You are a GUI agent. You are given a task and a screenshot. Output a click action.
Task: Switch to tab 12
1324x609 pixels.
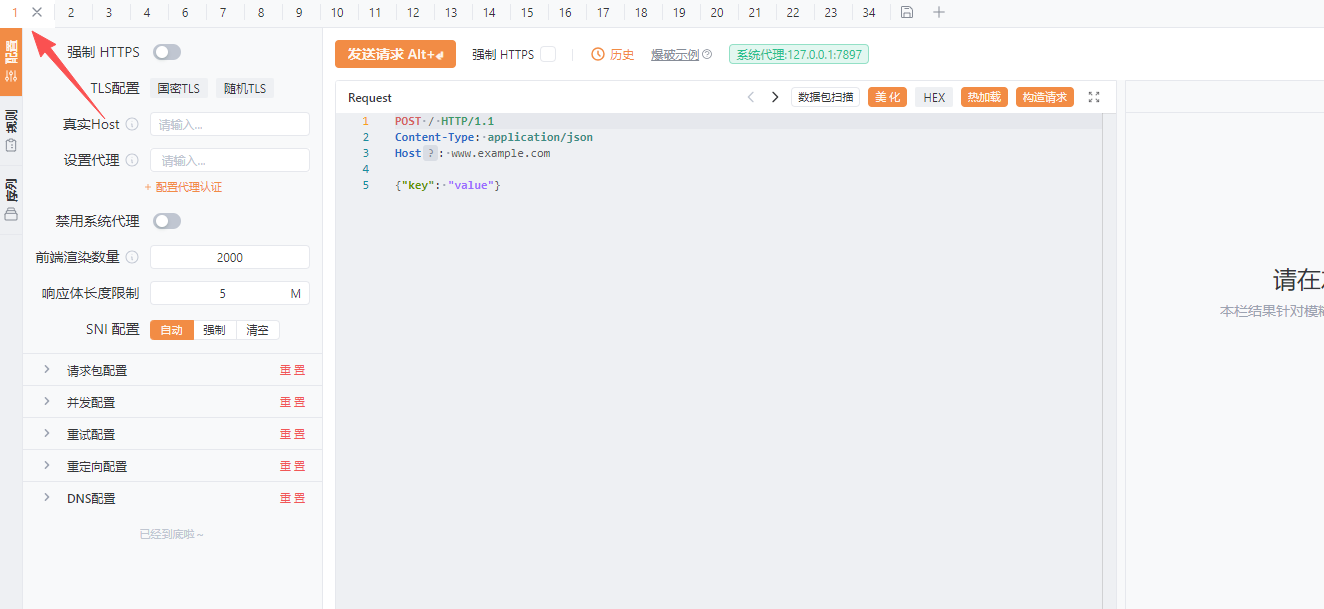[413, 12]
